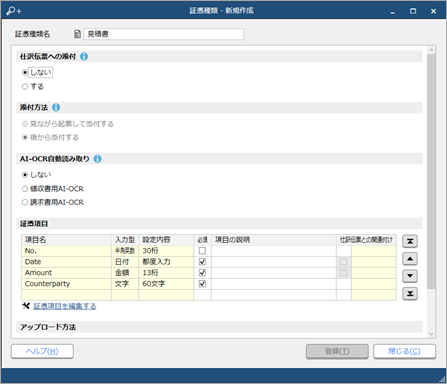Select the No. item name cell
Image resolution: width=447 pixels, height=384 pixels.
66,251
